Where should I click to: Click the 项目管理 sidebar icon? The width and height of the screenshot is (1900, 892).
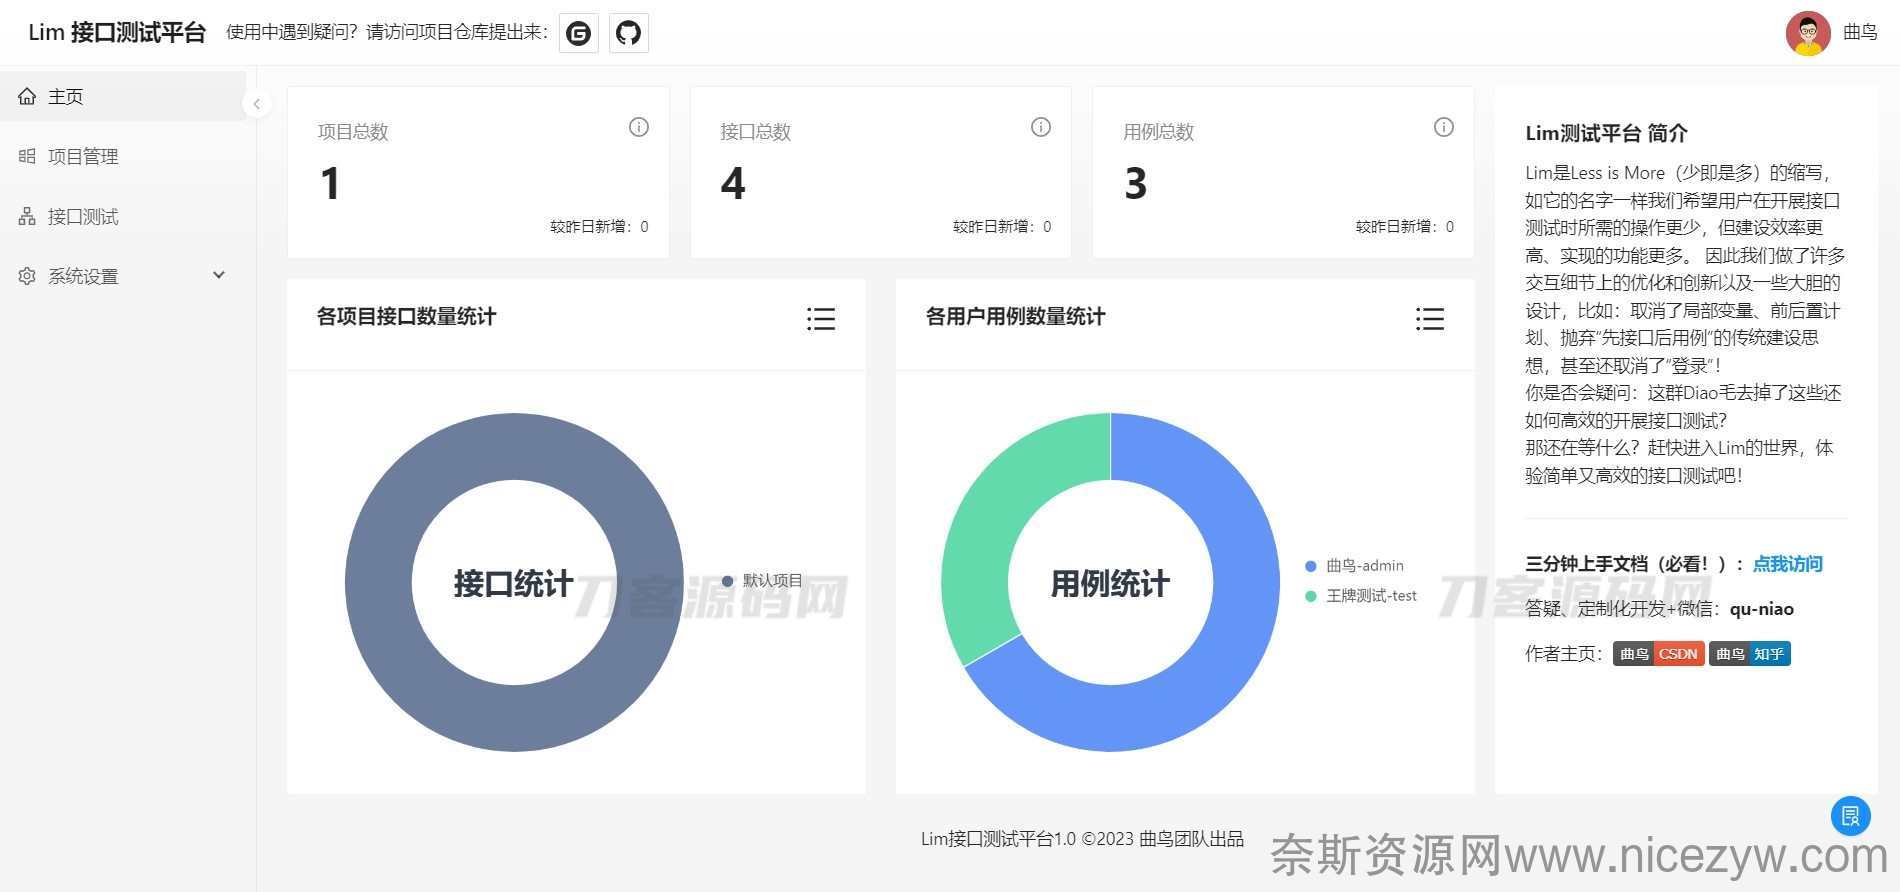(x=27, y=156)
